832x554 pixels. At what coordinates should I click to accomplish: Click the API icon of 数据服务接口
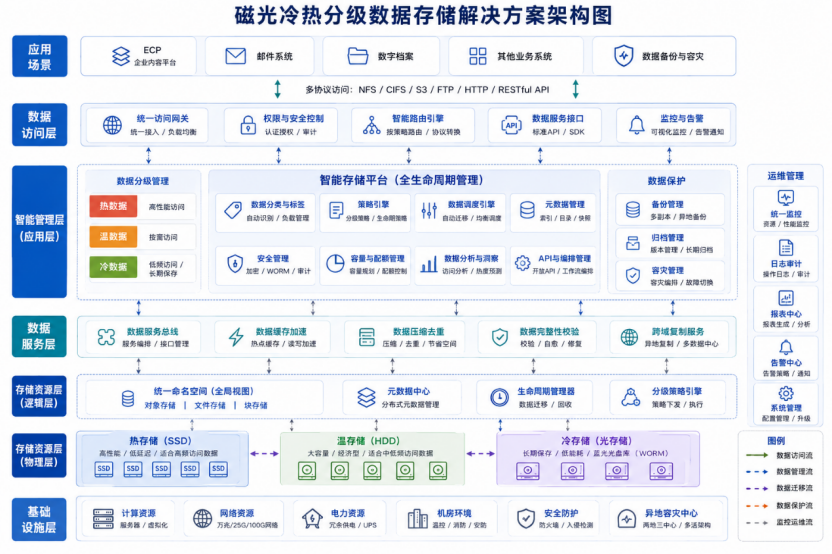[512, 125]
